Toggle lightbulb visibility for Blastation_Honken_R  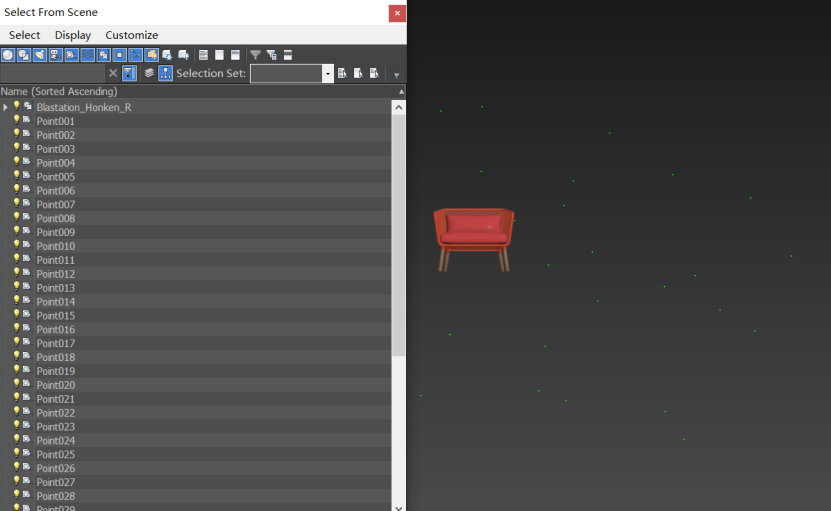[x=16, y=106]
